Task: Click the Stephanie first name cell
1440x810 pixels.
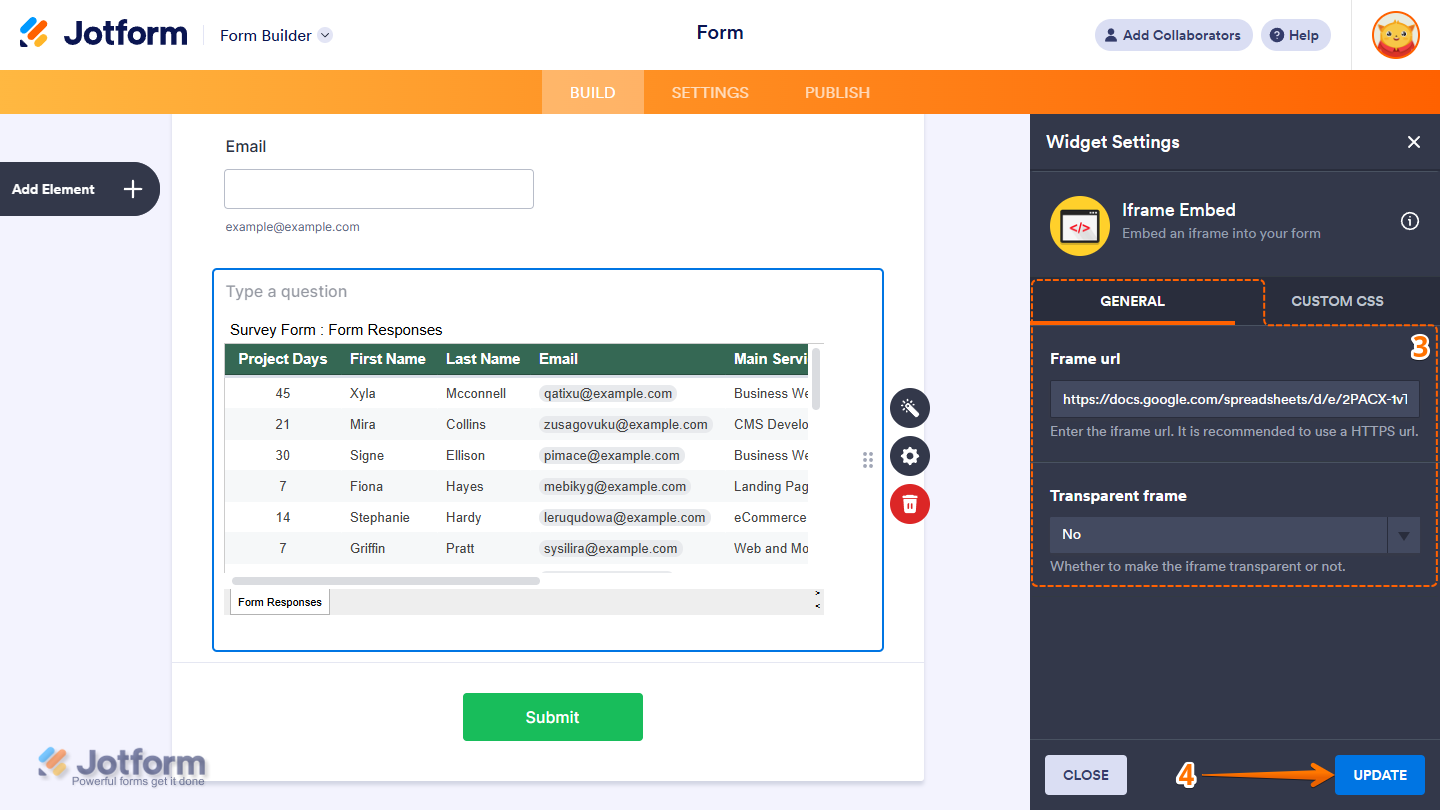Action: coord(380,518)
